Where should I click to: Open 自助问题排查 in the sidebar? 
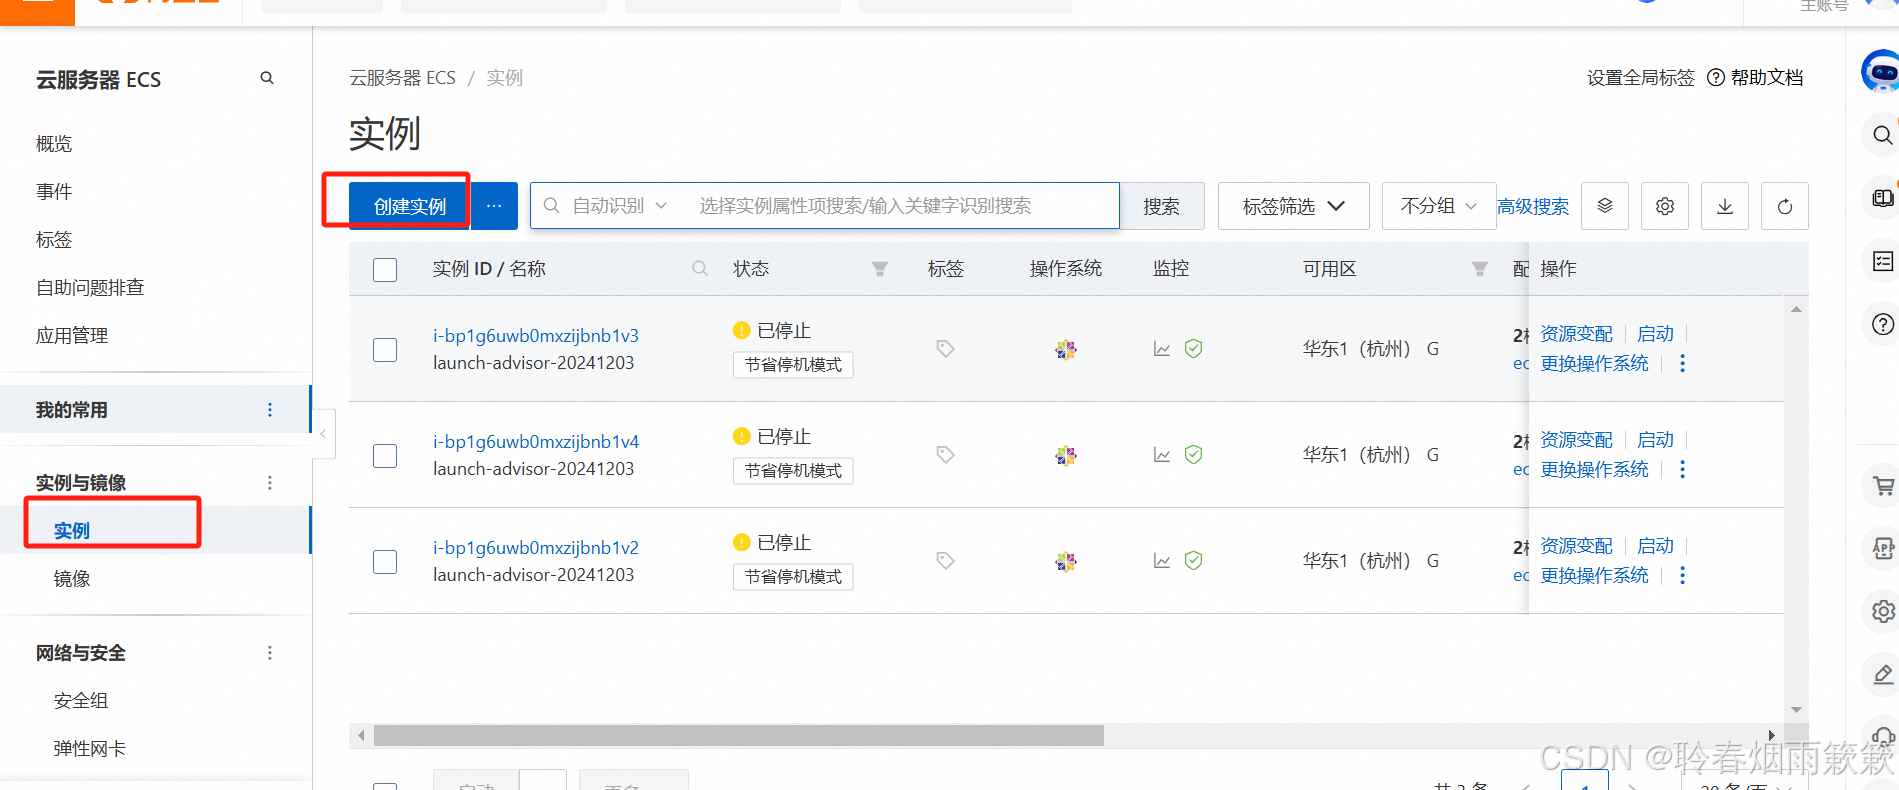coord(90,288)
